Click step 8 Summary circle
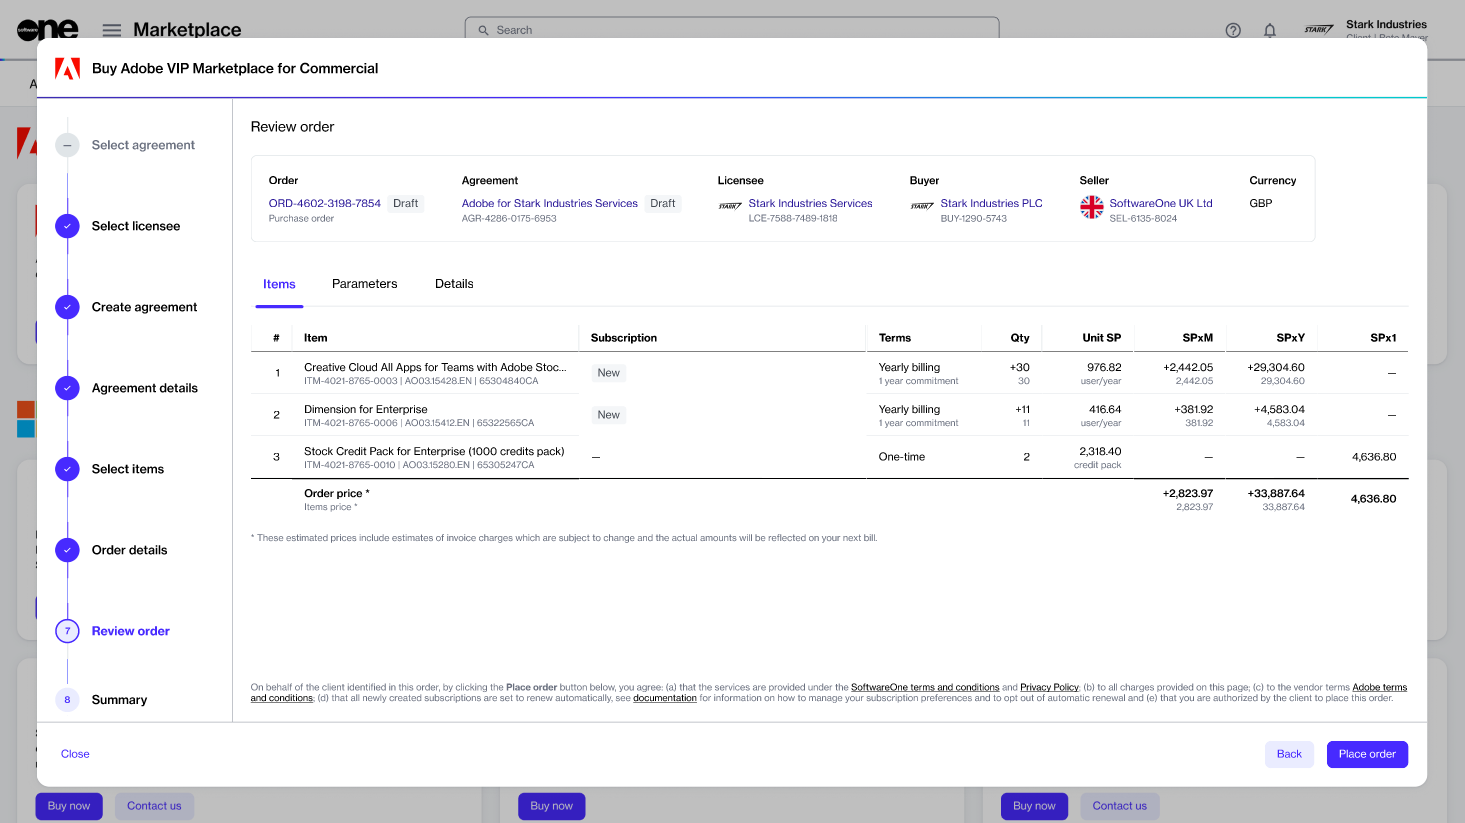This screenshot has width=1465, height=823. pos(67,700)
